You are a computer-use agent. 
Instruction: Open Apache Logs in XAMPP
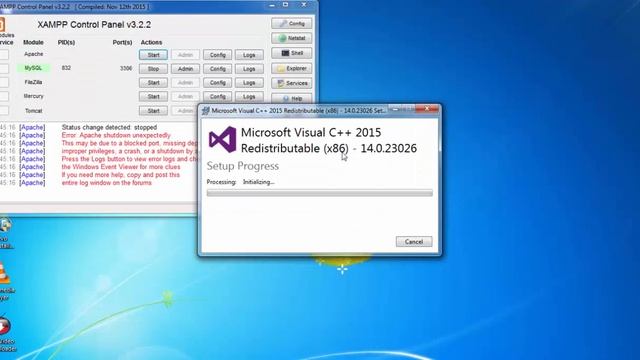pyautogui.click(x=249, y=55)
